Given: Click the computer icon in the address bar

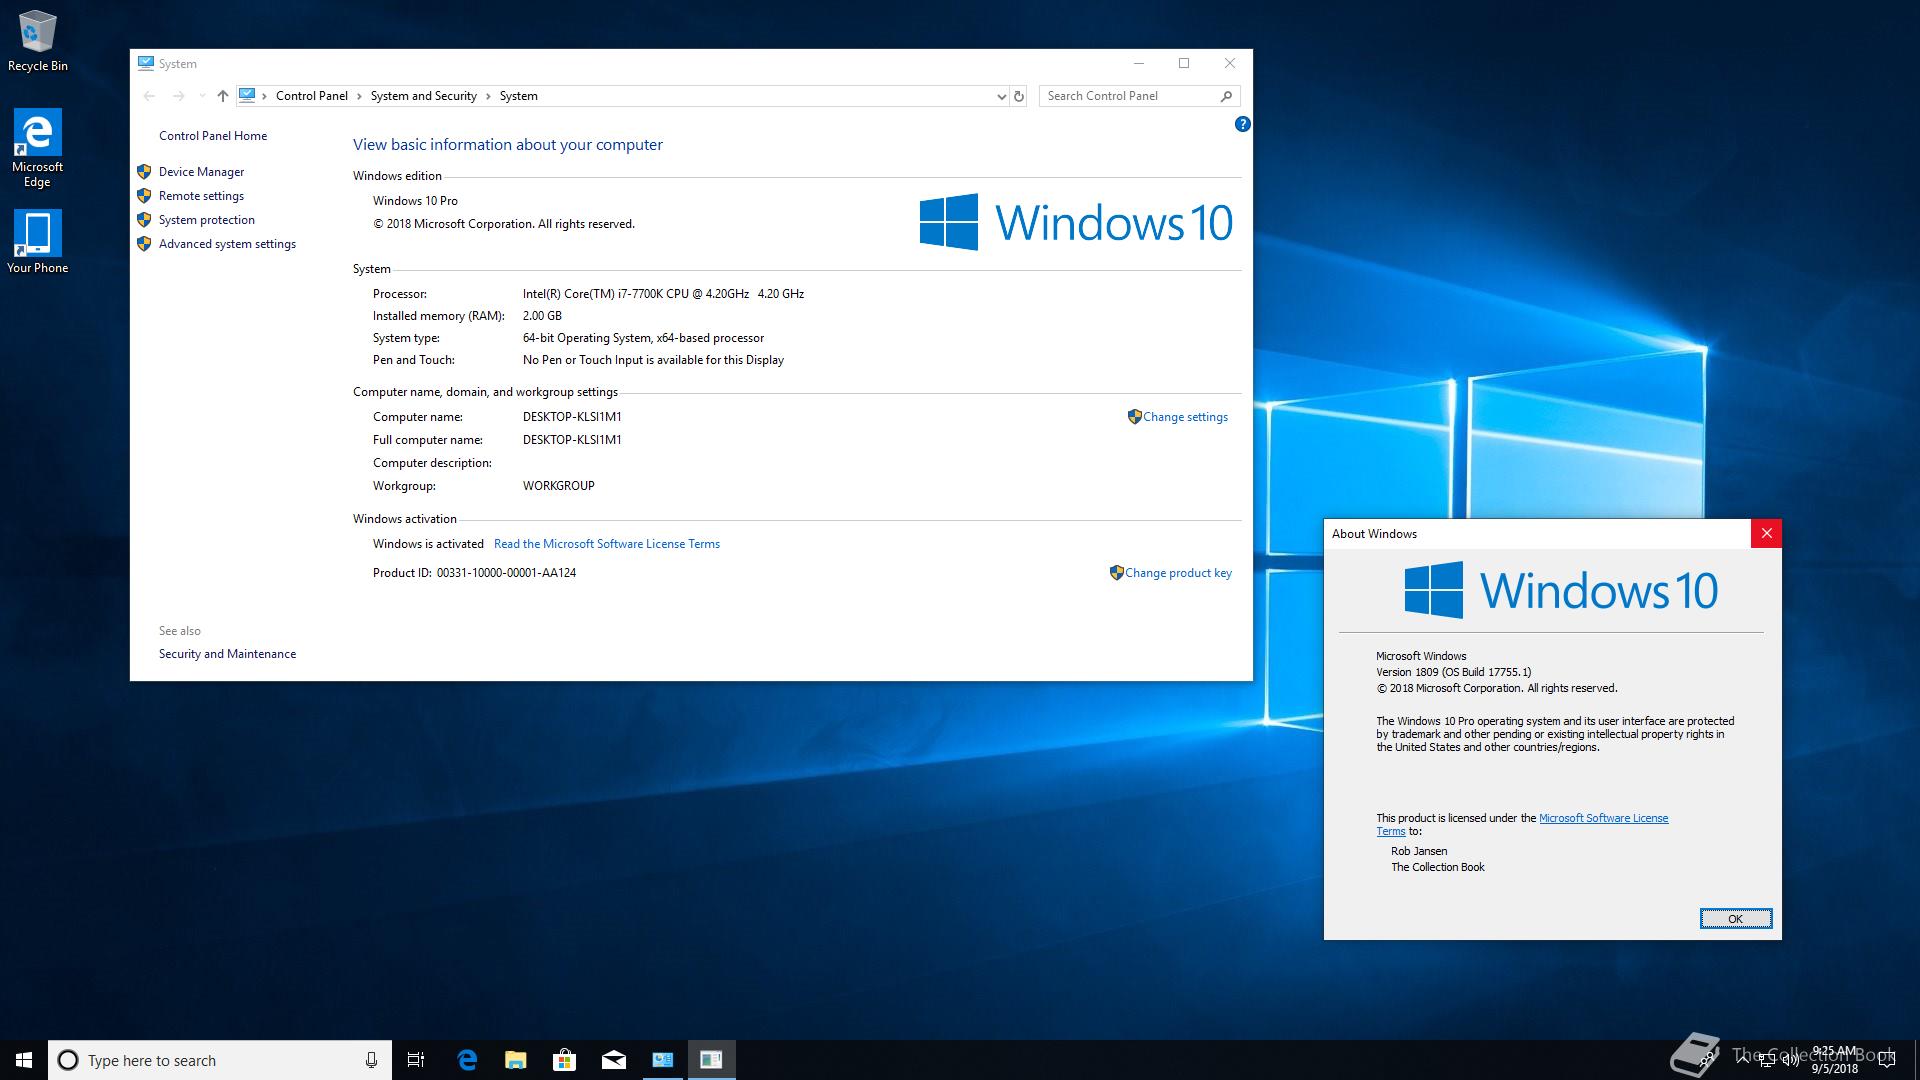Looking at the screenshot, I should click(x=247, y=96).
